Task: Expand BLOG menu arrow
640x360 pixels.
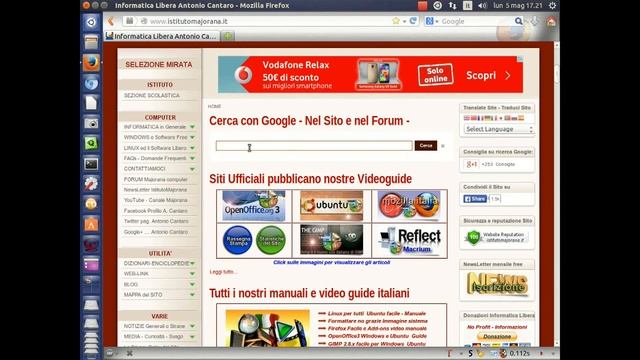Action: pyautogui.click(x=192, y=284)
